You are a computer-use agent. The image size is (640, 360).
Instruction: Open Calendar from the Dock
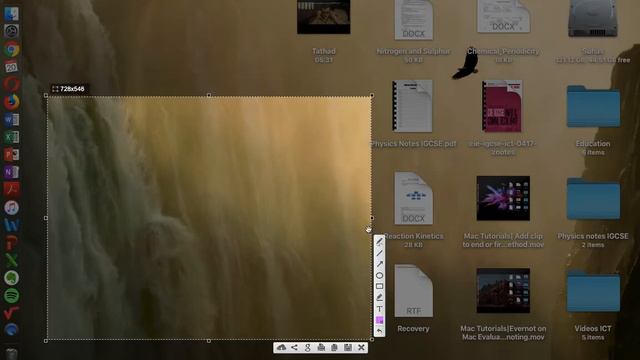click(11, 67)
